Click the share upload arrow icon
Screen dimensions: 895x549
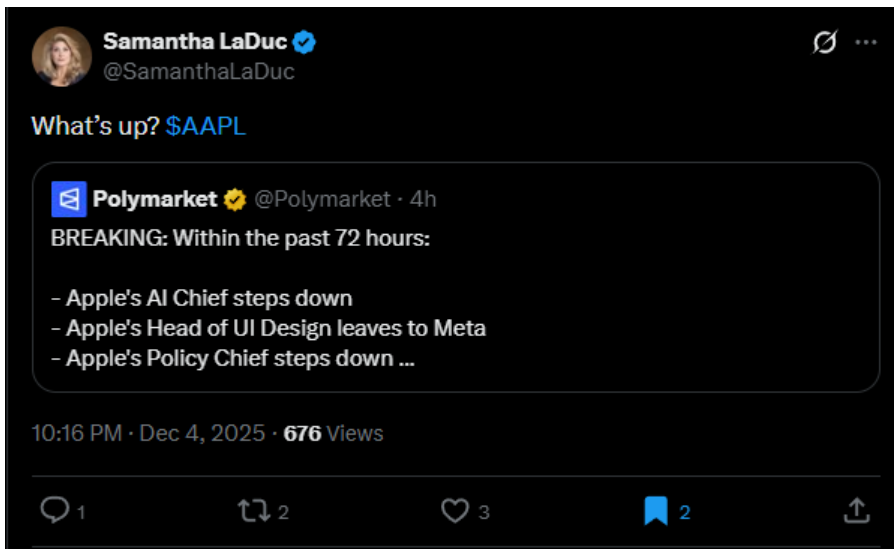click(x=856, y=511)
